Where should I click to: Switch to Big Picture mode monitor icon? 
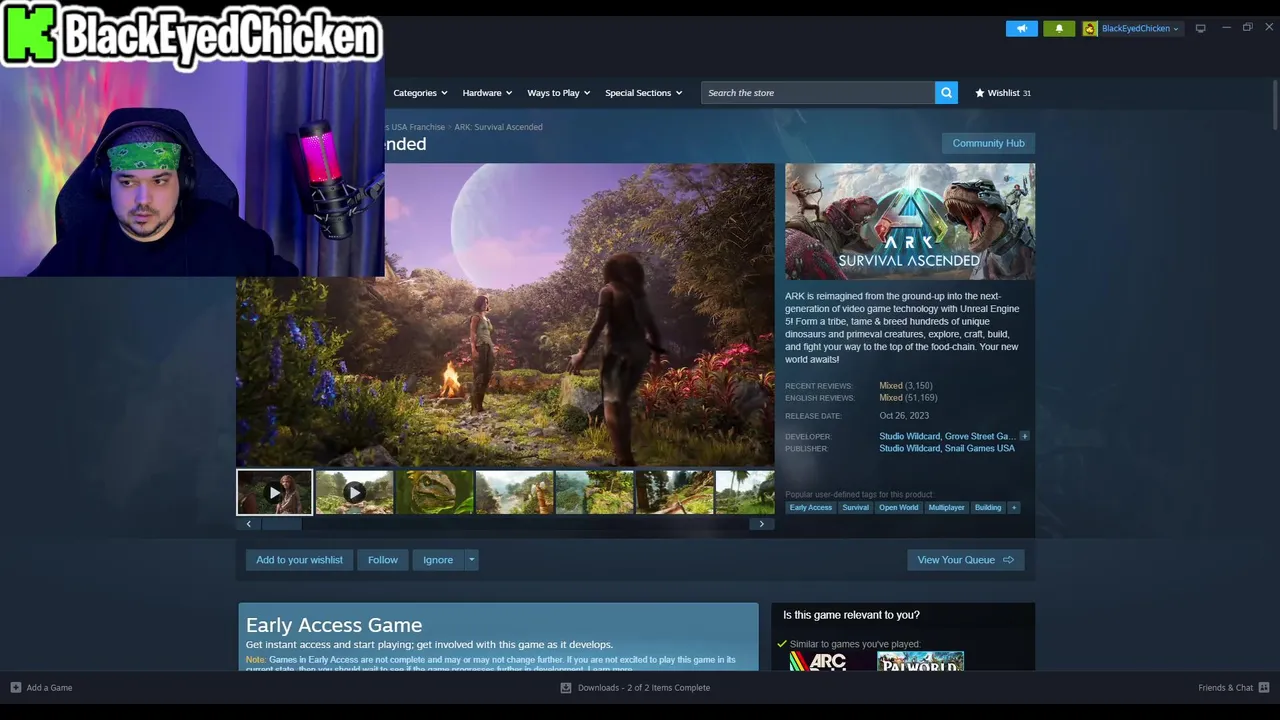(1201, 28)
